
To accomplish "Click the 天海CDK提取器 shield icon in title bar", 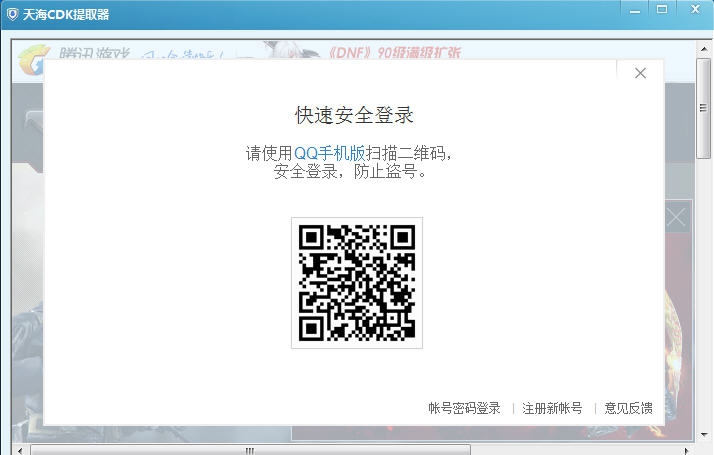I will [x=12, y=14].
